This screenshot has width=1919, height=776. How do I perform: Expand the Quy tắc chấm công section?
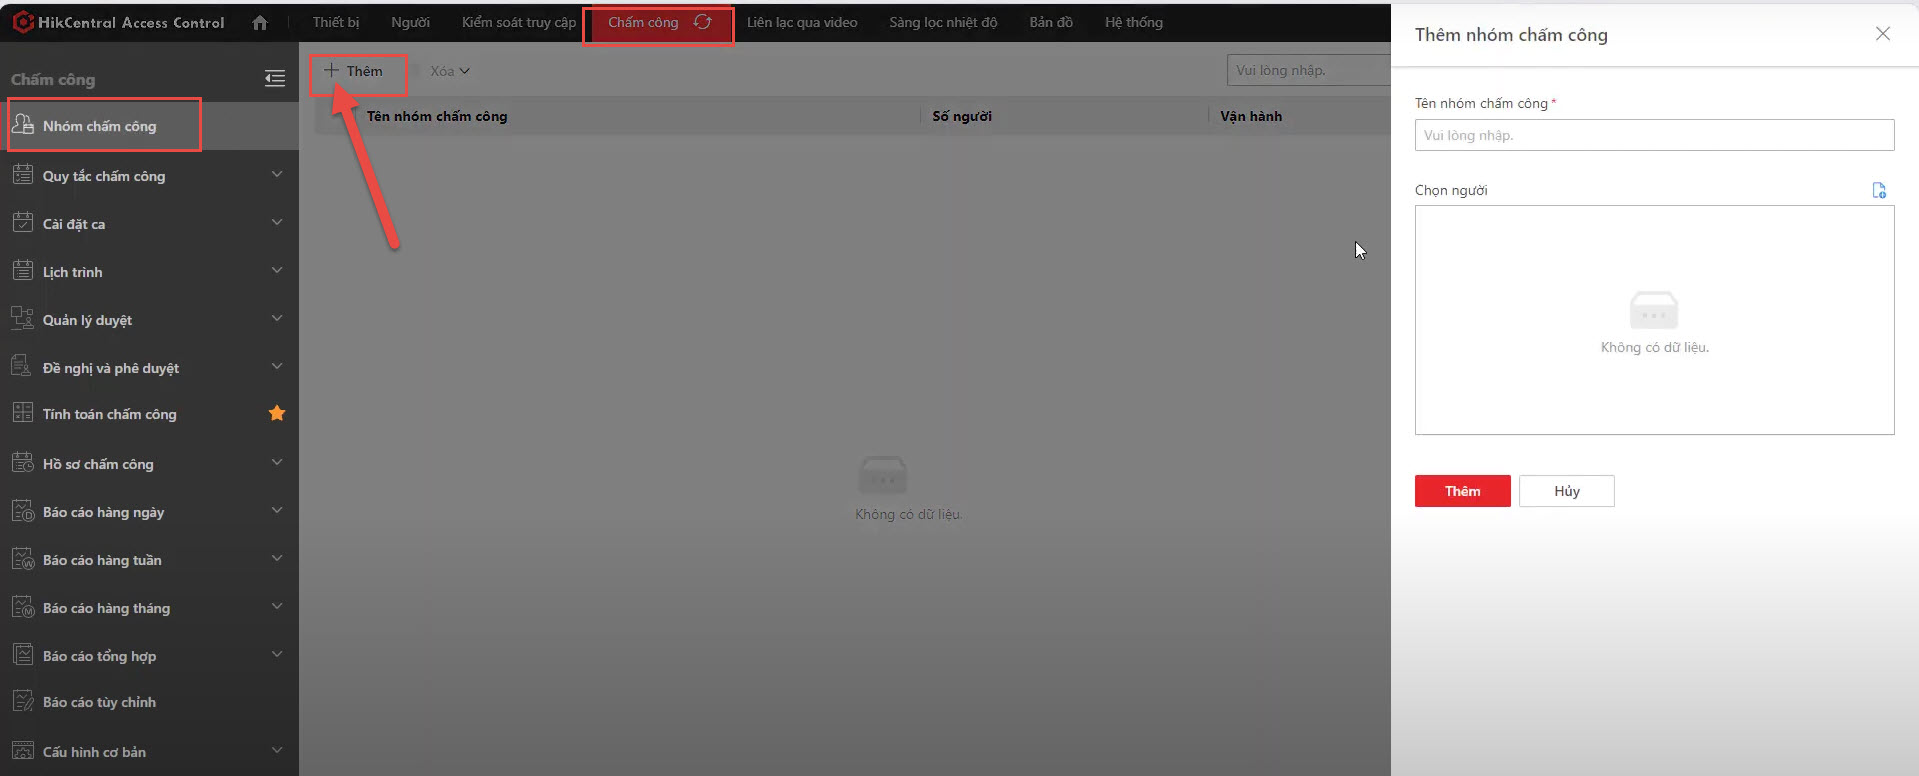pyautogui.click(x=277, y=175)
